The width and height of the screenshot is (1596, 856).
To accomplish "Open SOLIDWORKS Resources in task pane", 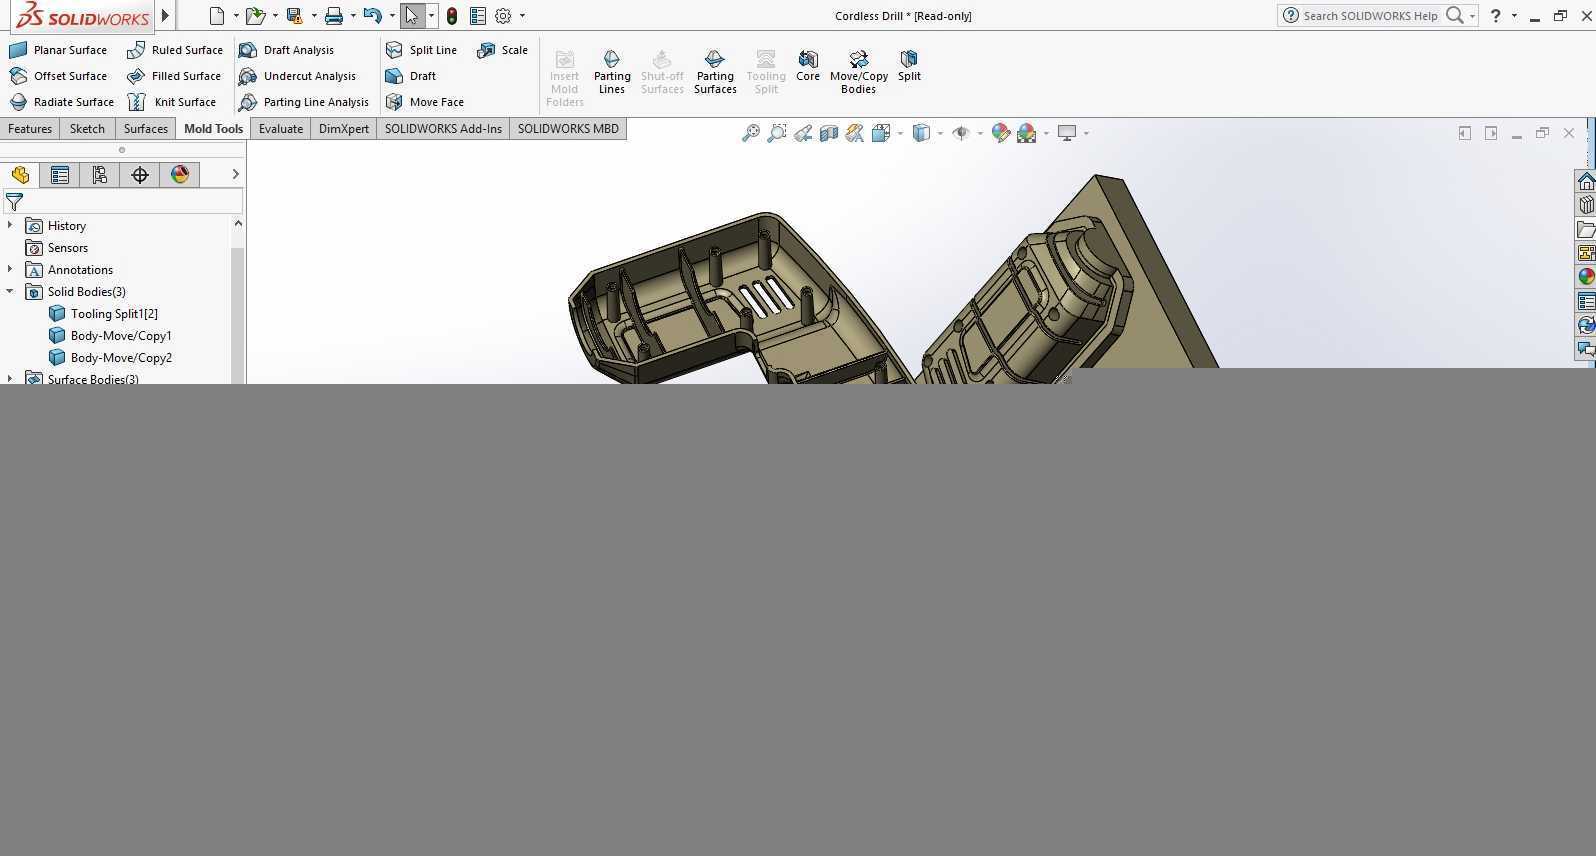I will click(1586, 181).
